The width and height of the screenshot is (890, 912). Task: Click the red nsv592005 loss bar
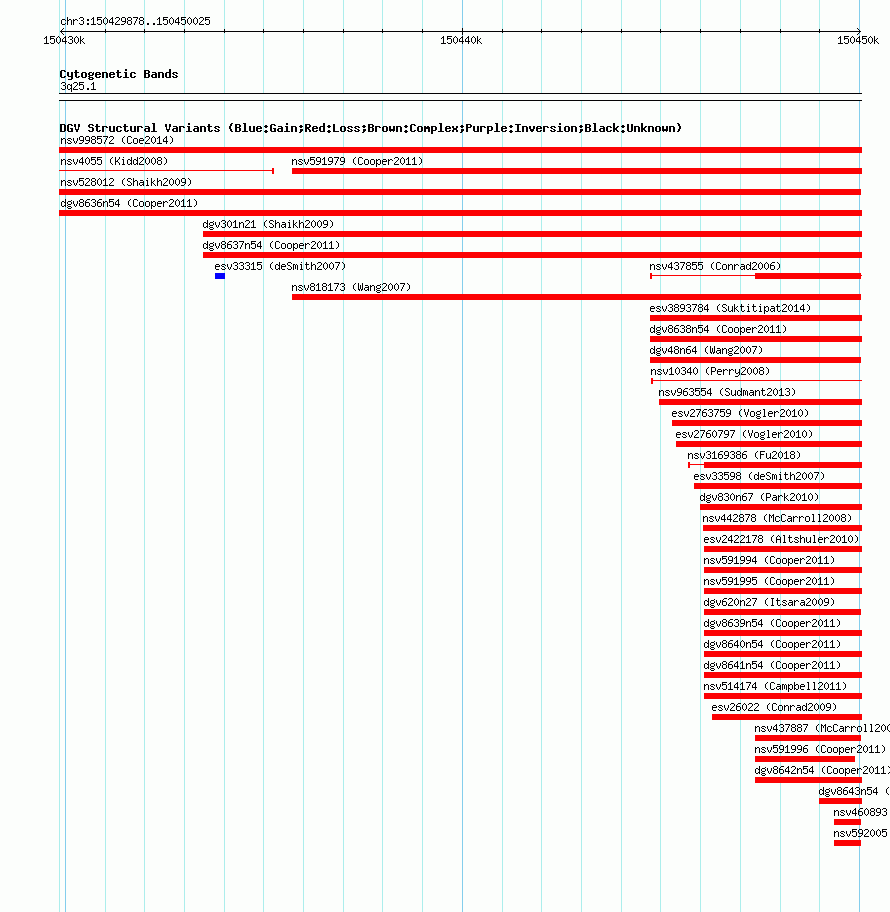[x=847, y=843]
